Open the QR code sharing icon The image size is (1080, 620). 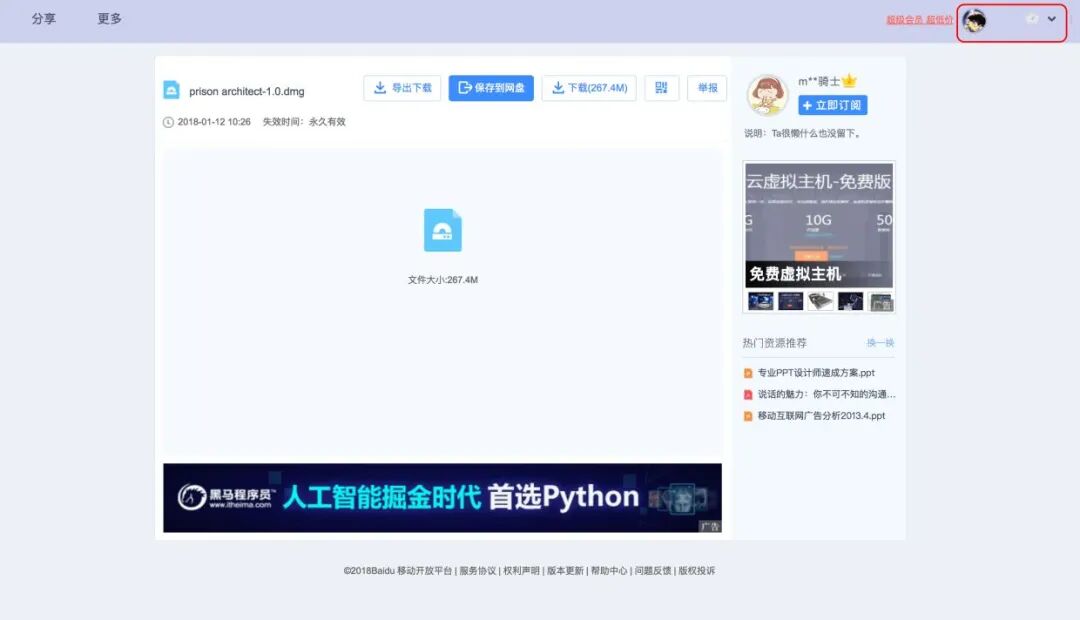661,88
